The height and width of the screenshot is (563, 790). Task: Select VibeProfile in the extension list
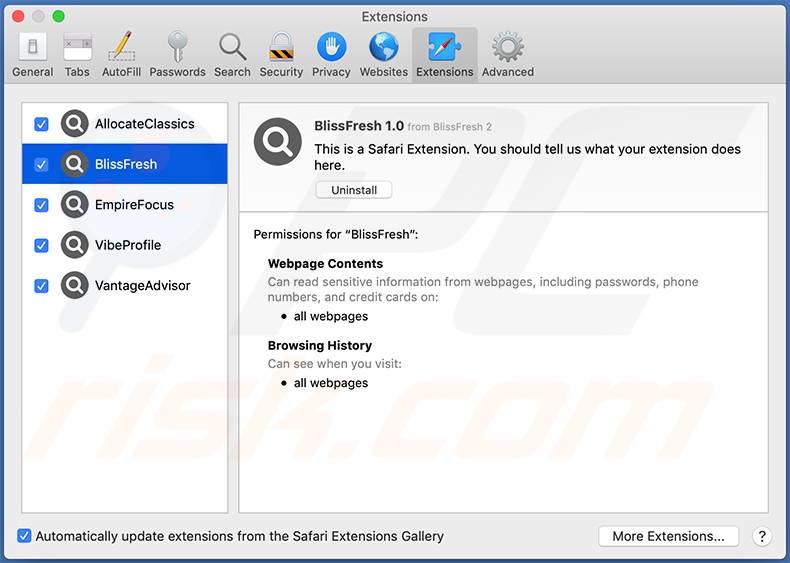[125, 245]
